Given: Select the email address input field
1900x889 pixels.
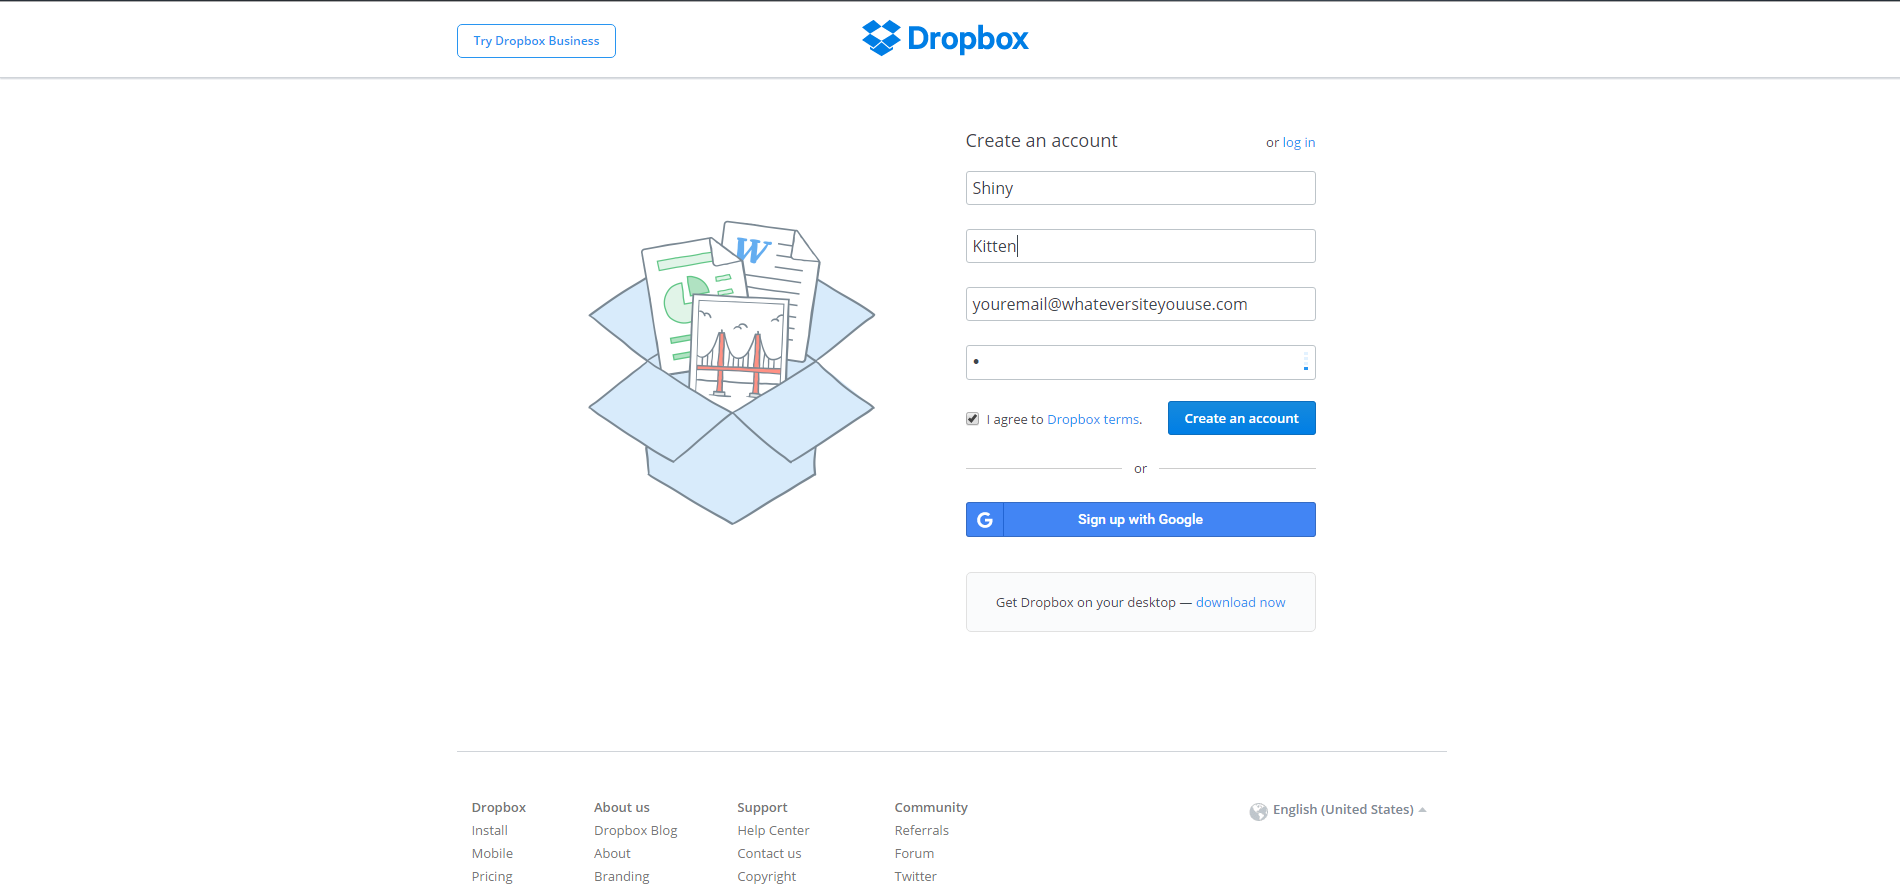Looking at the screenshot, I should pyautogui.click(x=1140, y=304).
